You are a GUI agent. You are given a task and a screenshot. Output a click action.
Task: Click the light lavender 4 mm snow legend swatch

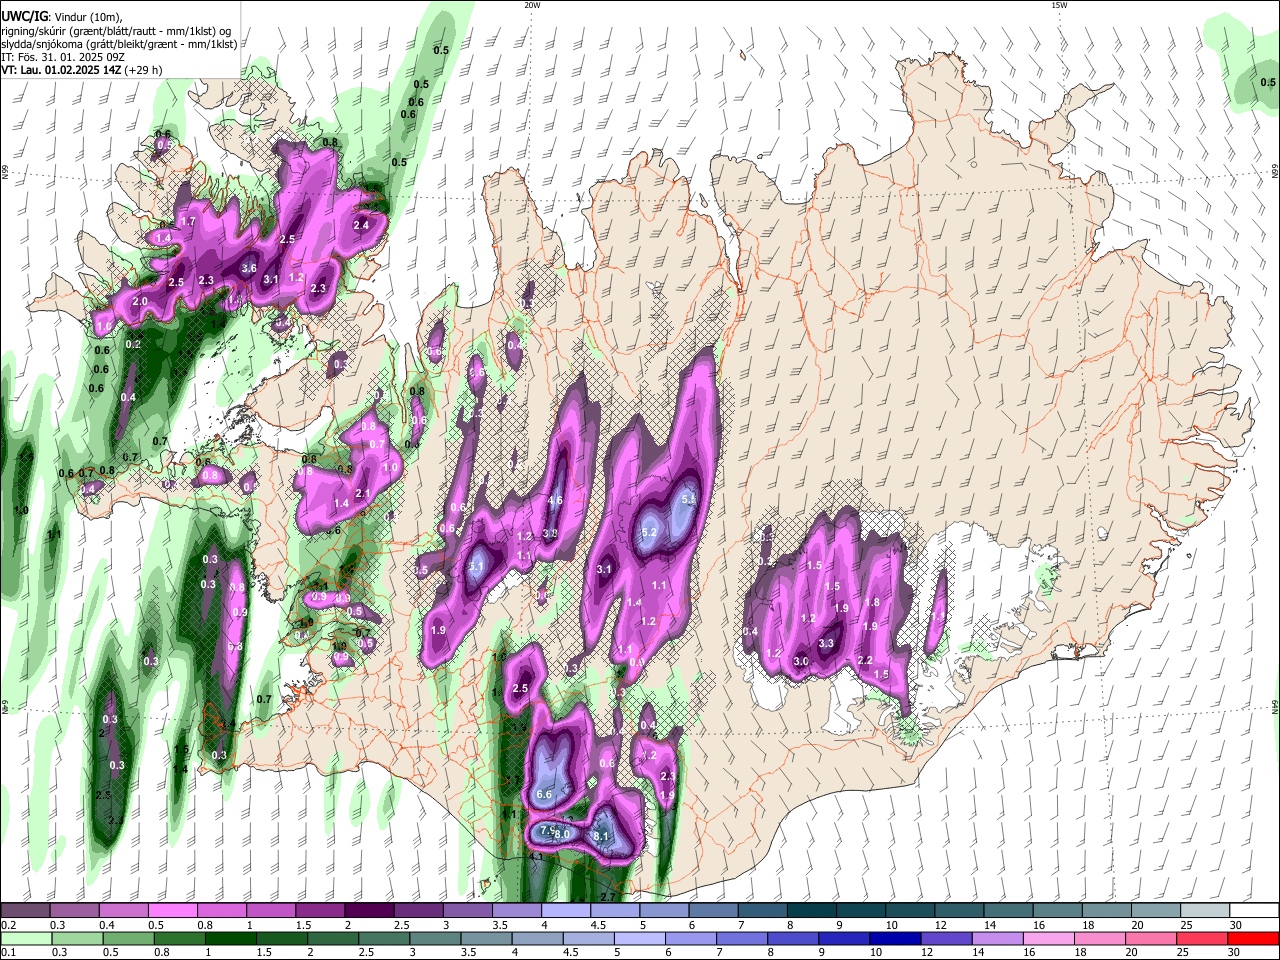click(x=565, y=911)
